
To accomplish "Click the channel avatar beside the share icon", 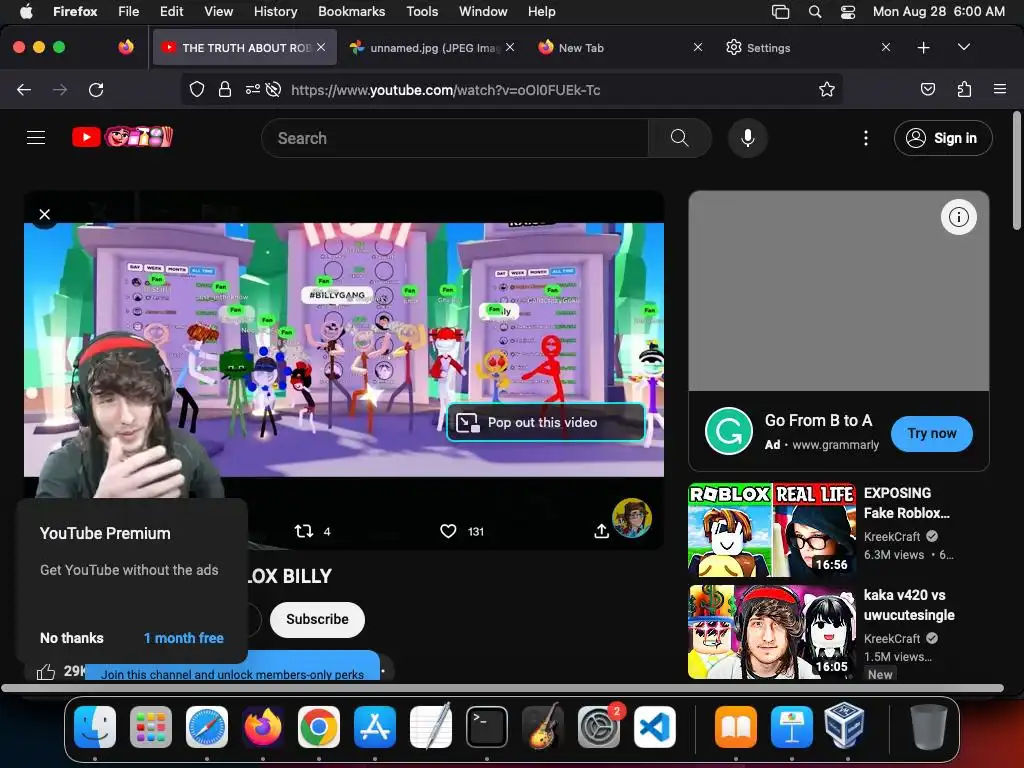I will click(632, 518).
